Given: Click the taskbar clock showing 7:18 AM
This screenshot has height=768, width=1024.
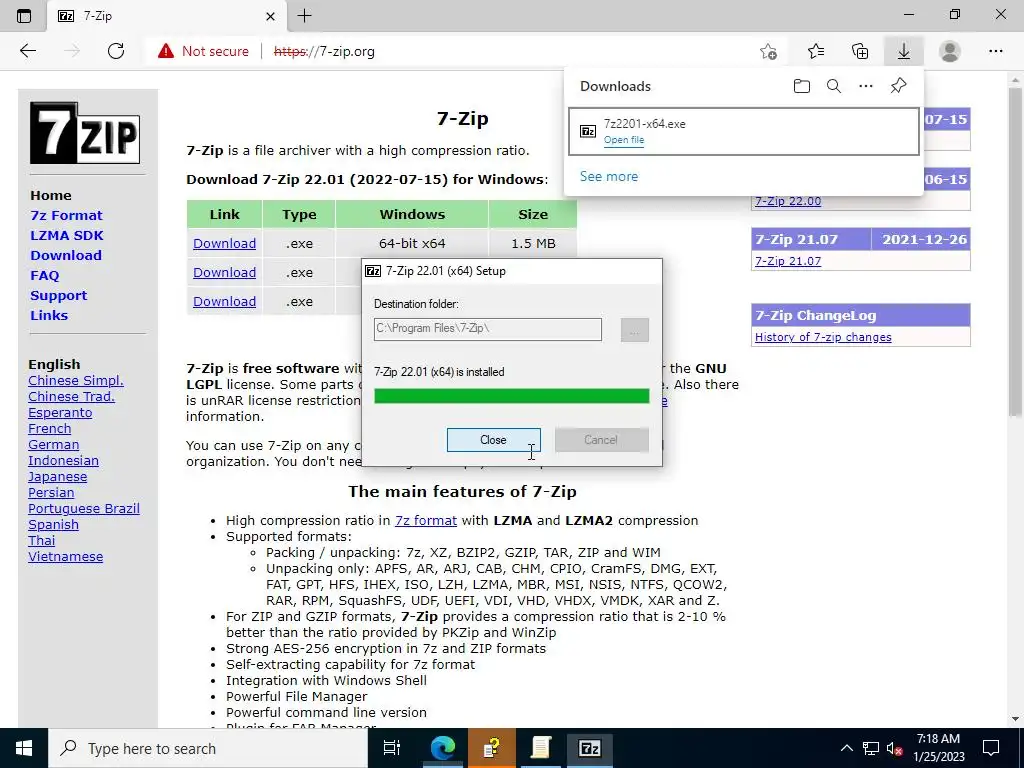Looking at the screenshot, I should coord(938,748).
